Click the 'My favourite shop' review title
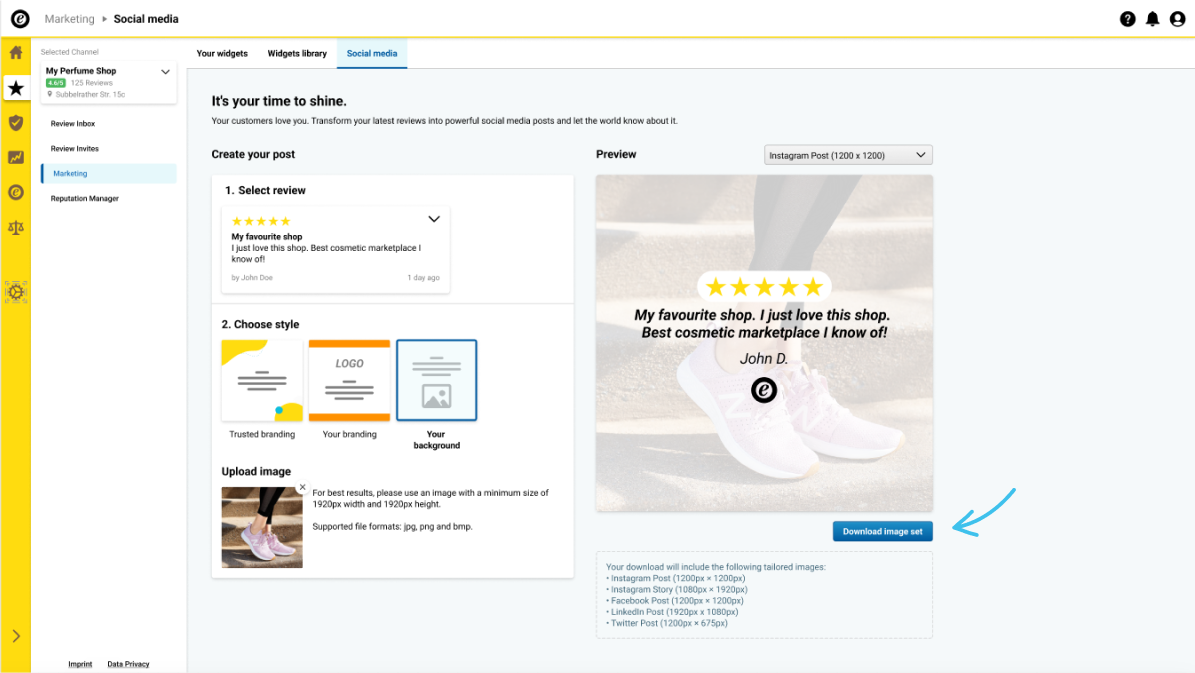 click(x=267, y=236)
